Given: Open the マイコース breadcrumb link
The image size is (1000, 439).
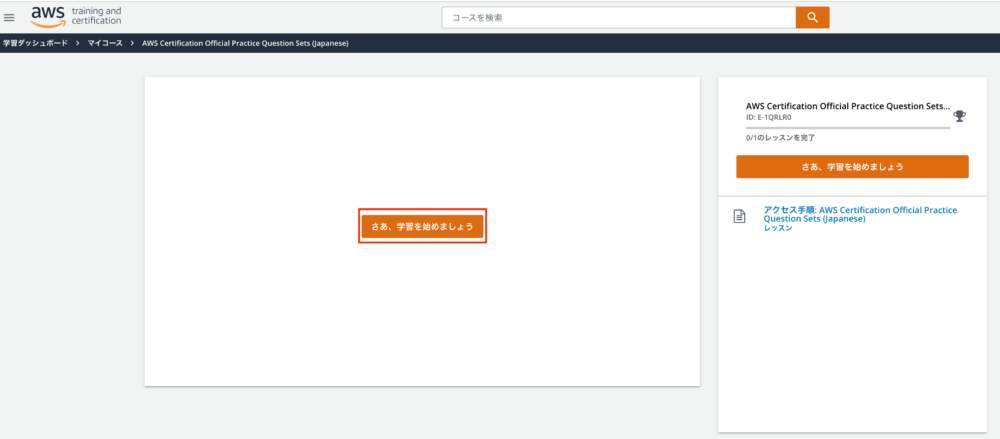Looking at the screenshot, I should (105, 43).
